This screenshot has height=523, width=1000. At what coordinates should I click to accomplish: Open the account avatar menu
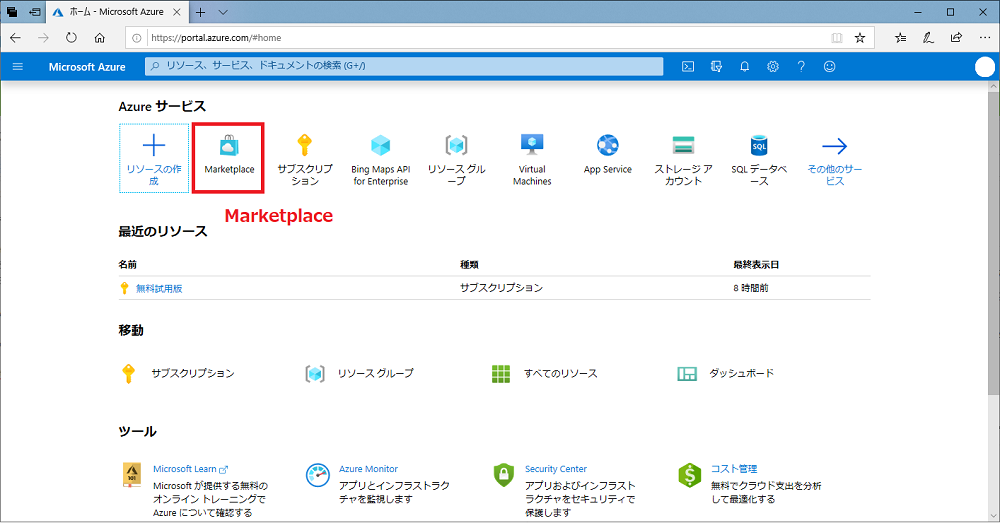[985, 67]
